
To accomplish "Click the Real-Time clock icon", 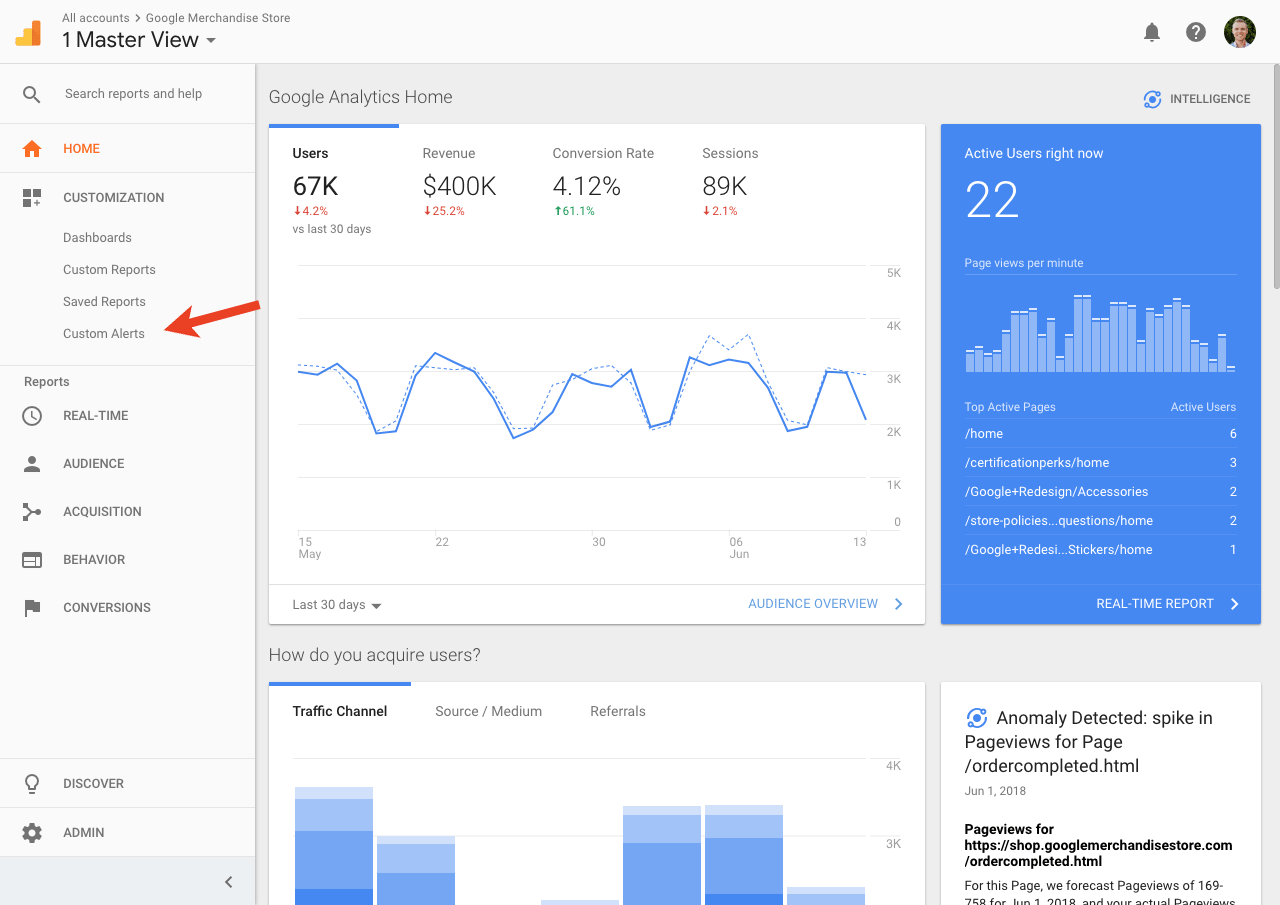I will coord(32,416).
